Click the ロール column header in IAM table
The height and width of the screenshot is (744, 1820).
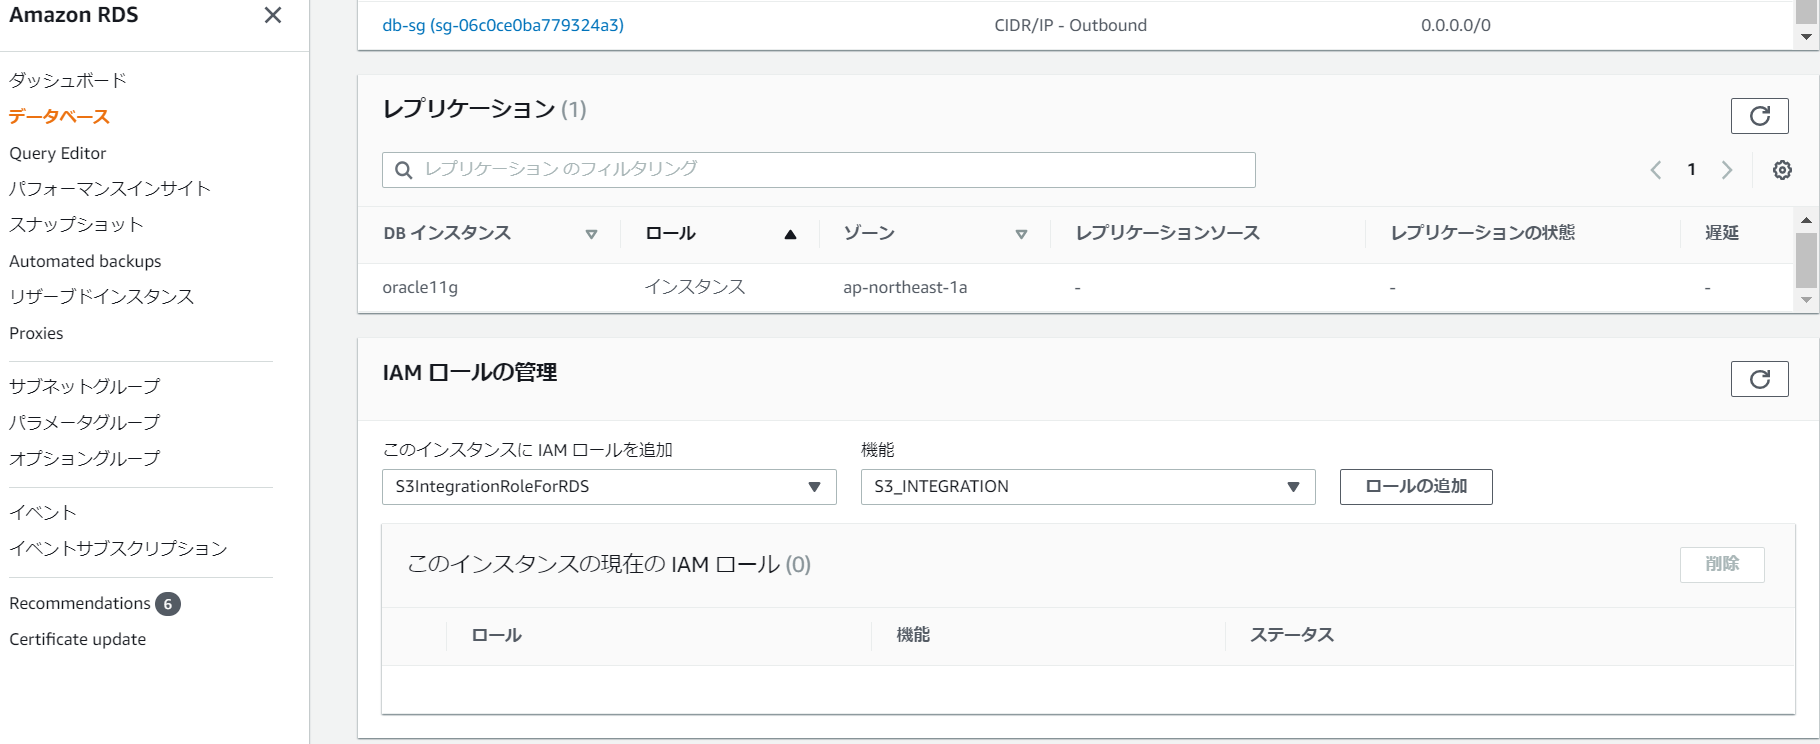(497, 635)
